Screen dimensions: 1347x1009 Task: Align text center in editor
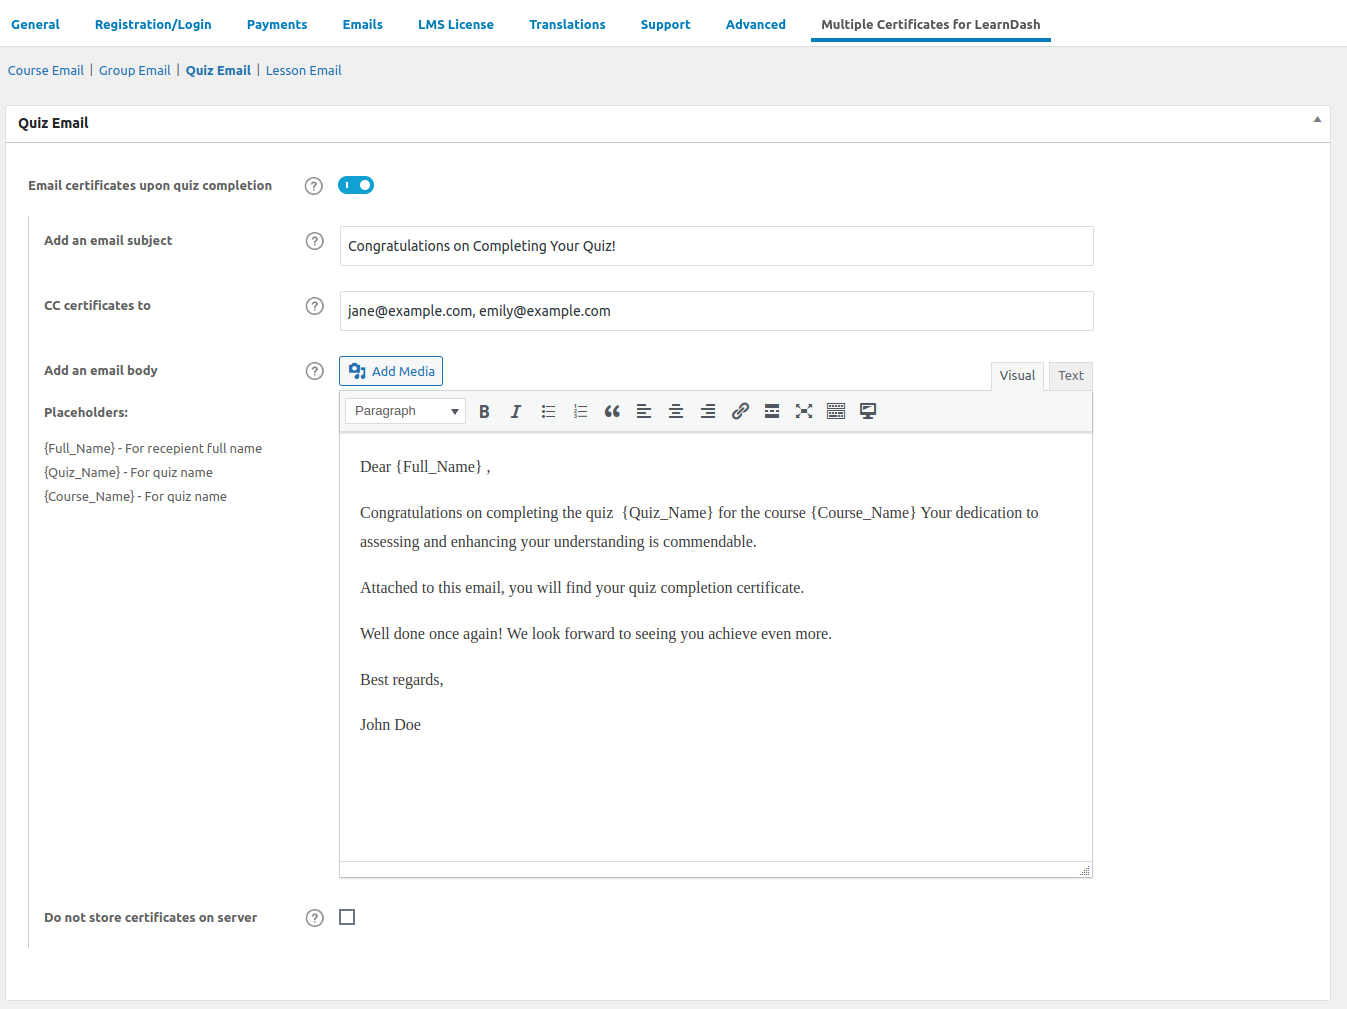pos(676,411)
